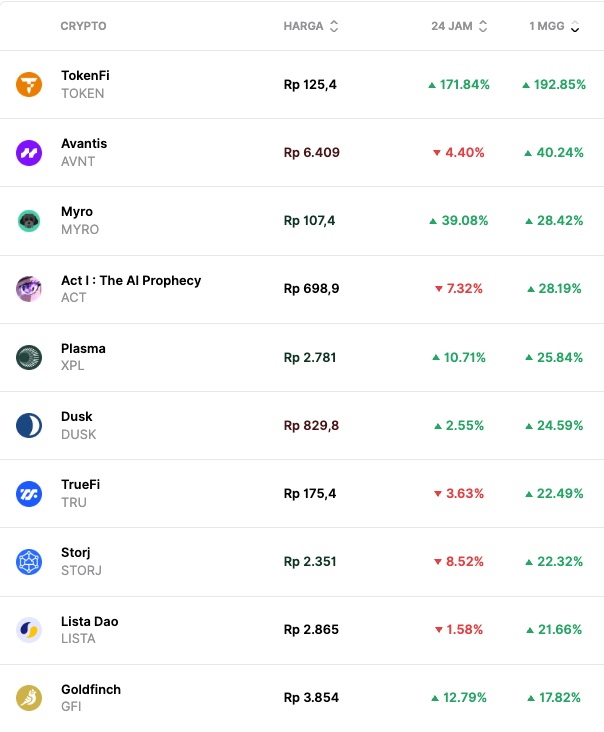
Task: Select the Lista Dao 1 MGG value 21.66%
Action: point(554,630)
